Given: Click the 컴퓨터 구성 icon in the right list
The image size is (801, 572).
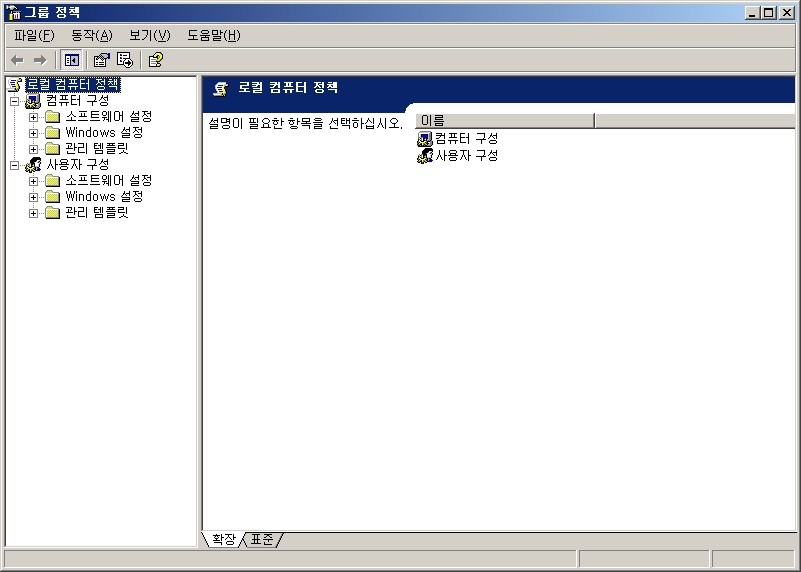Looking at the screenshot, I should tap(425, 139).
